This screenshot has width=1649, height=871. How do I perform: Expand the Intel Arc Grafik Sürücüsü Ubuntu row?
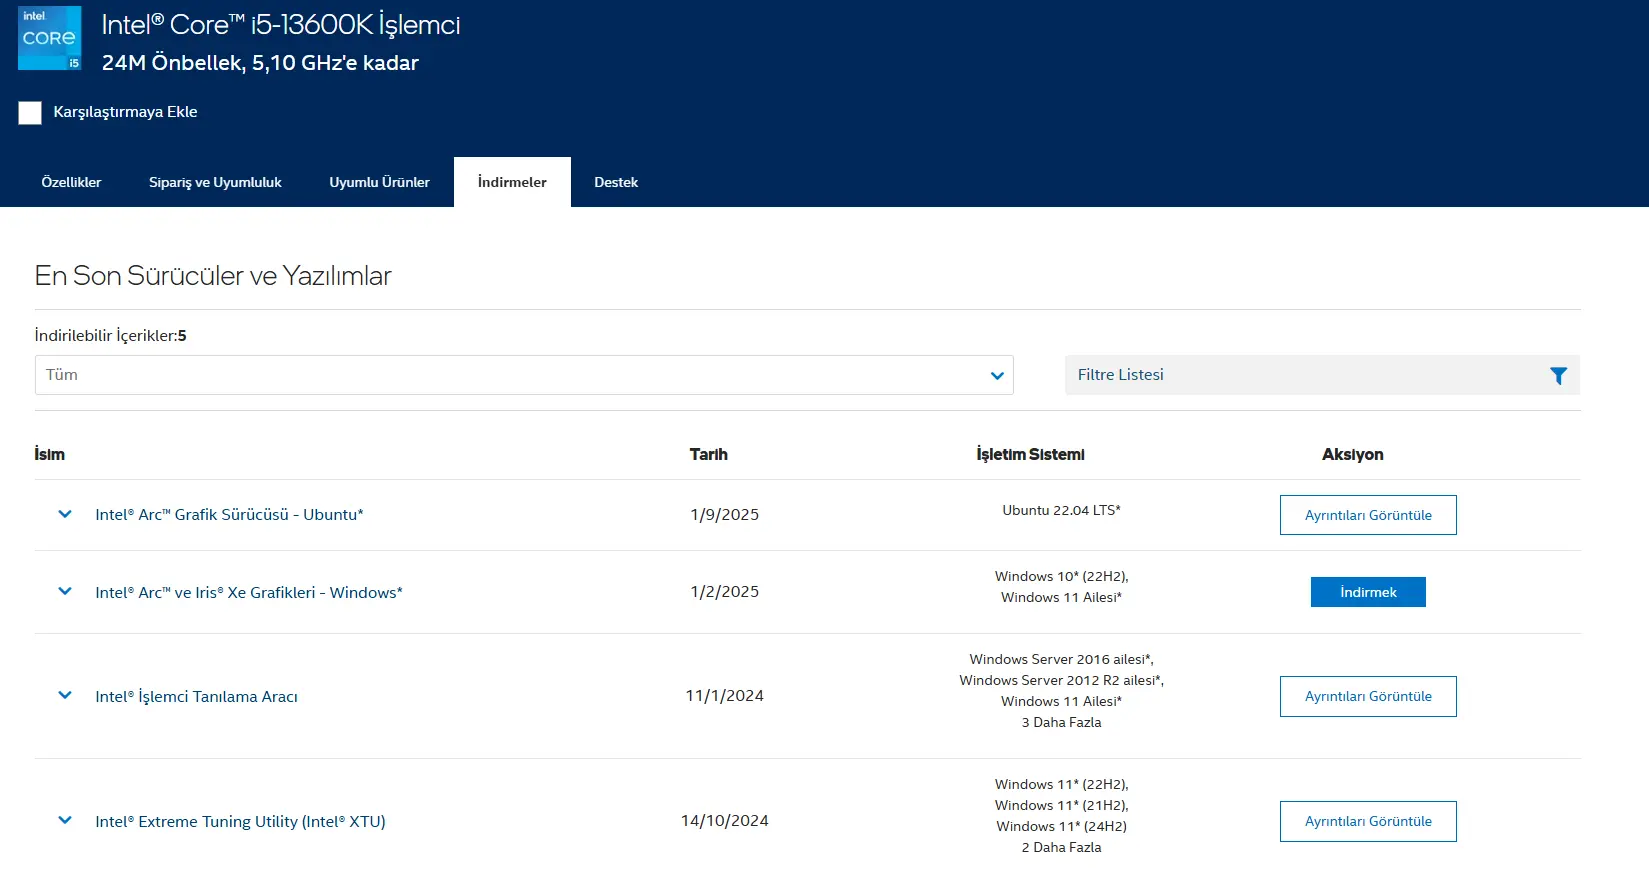(x=65, y=514)
